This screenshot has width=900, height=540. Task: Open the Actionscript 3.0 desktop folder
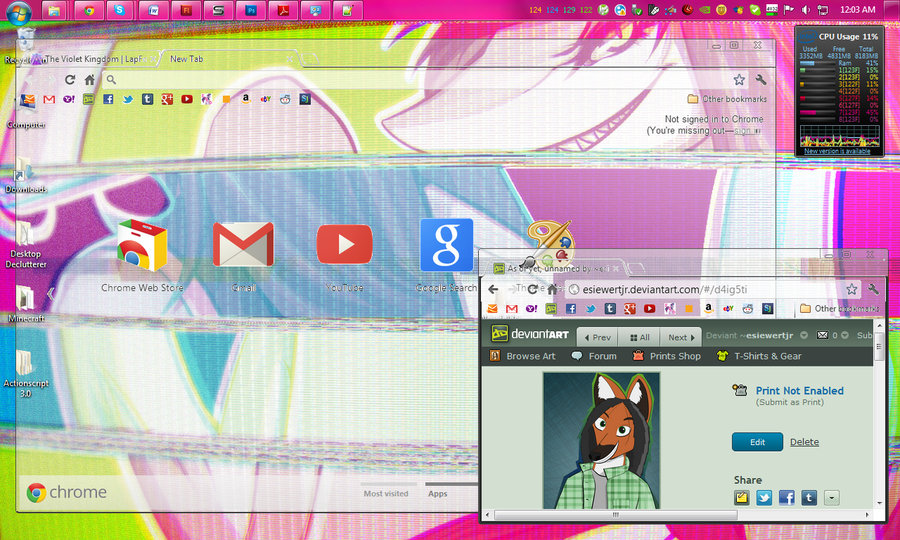tap(26, 374)
